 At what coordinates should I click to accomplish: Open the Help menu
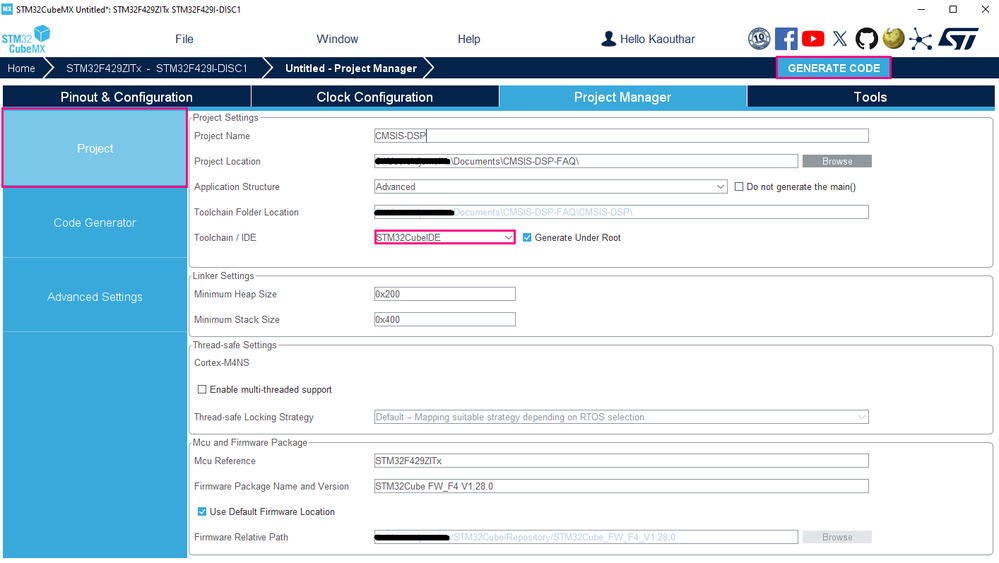(x=469, y=39)
